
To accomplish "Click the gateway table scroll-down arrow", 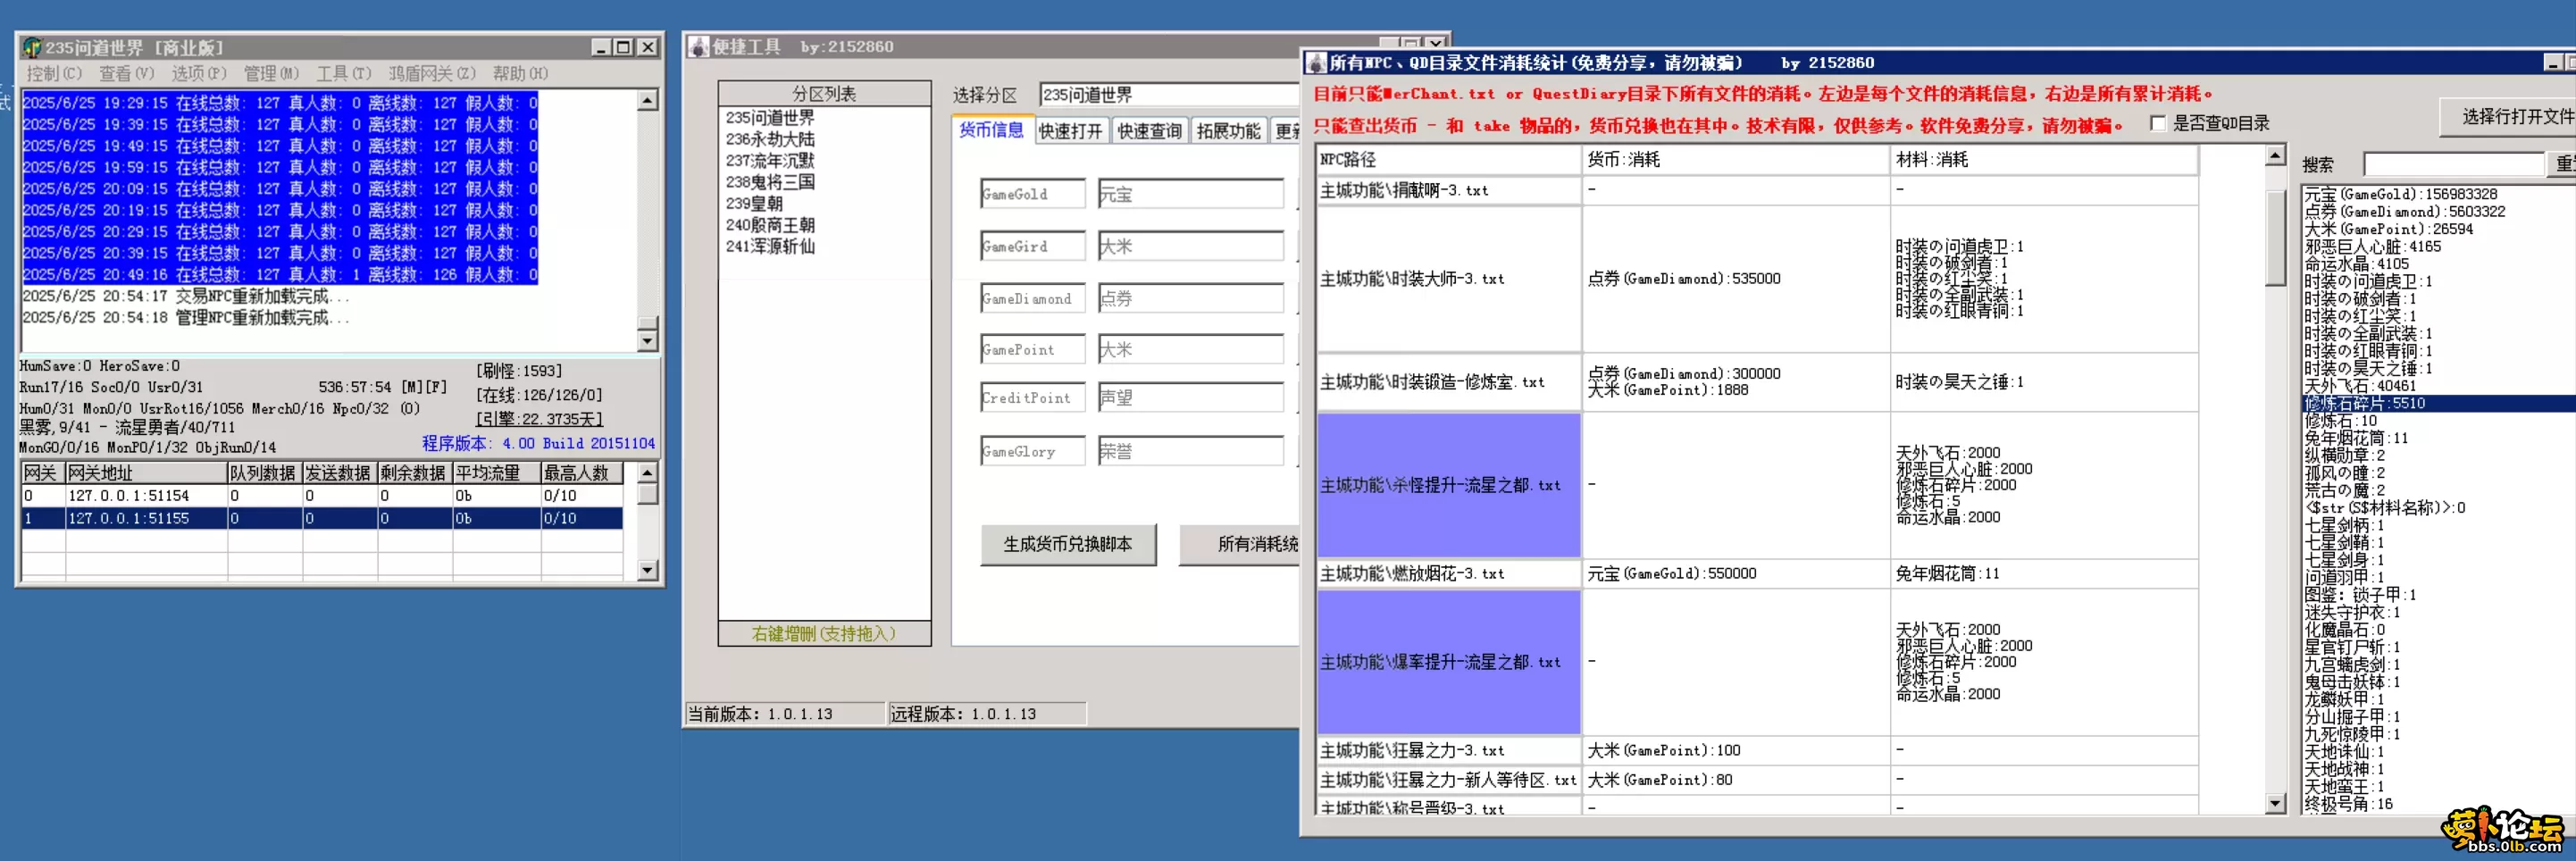I will click(x=647, y=570).
